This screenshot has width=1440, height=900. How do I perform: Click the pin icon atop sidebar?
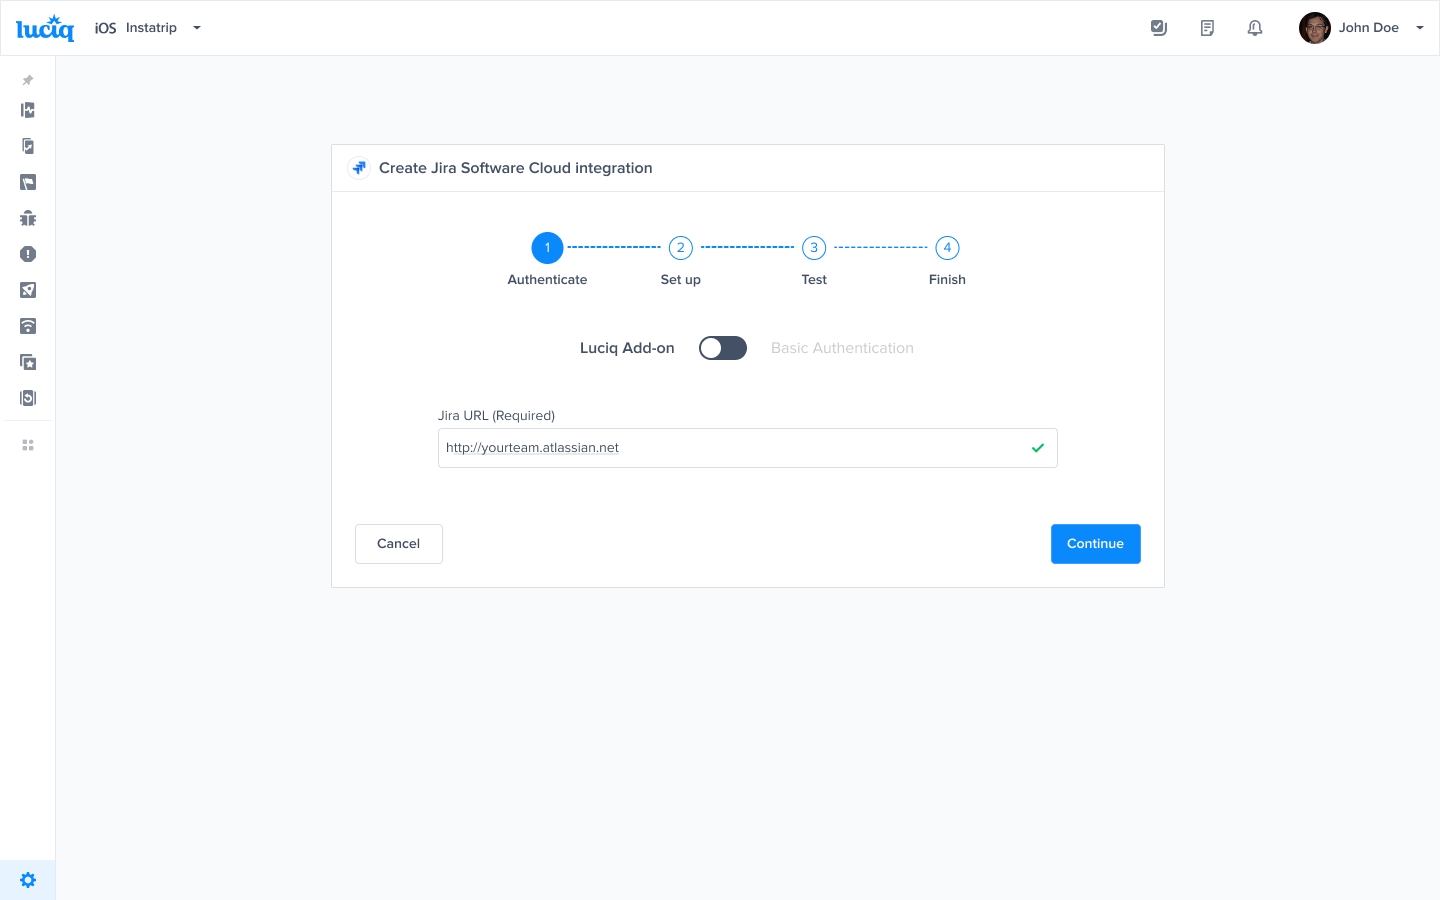click(x=28, y=80)
